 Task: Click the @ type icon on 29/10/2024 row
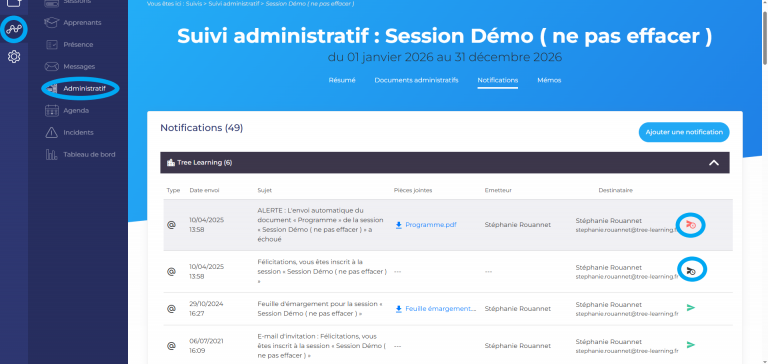[x=171, y=309]
